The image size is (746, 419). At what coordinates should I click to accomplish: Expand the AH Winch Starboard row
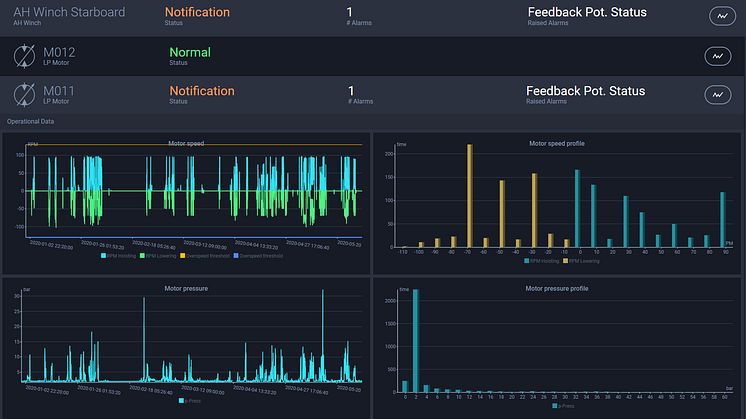[x=372, y=18]
